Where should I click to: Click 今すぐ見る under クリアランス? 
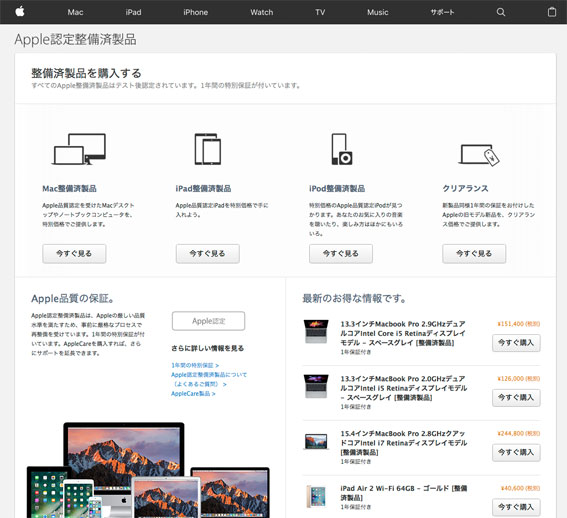pyautogui.click(x=474, y=254)
